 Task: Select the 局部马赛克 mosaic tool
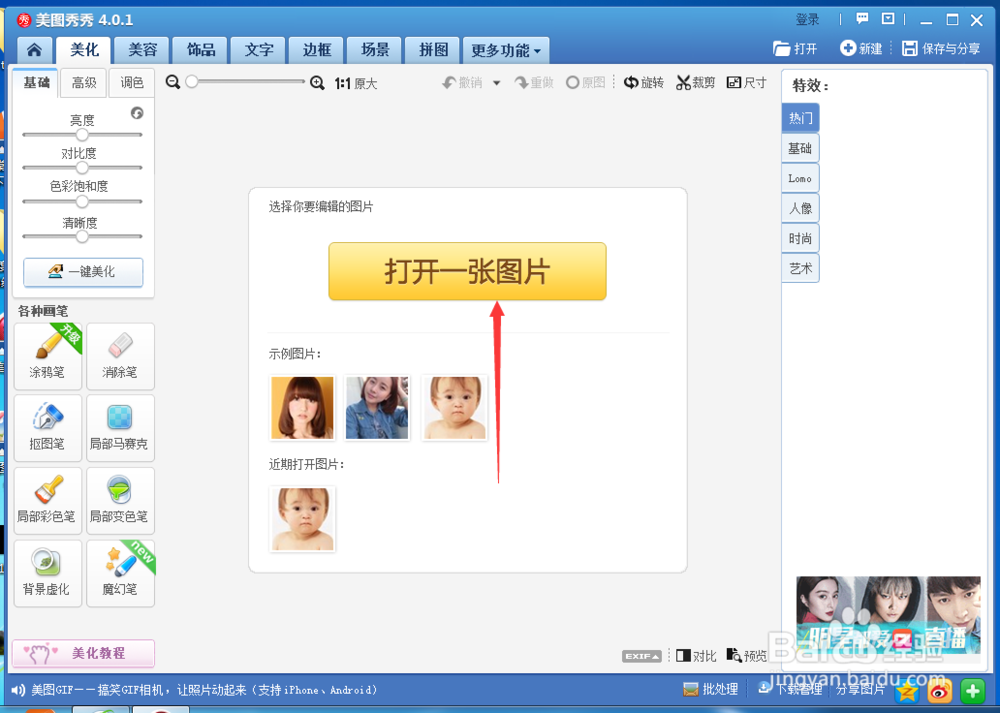coord(120,428)
